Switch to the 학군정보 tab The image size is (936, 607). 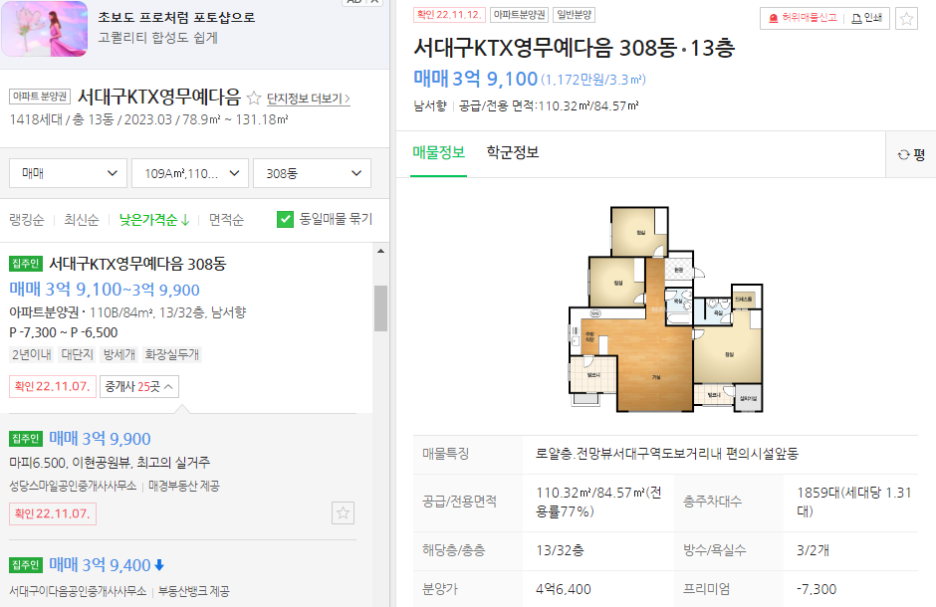pos(513,152)
